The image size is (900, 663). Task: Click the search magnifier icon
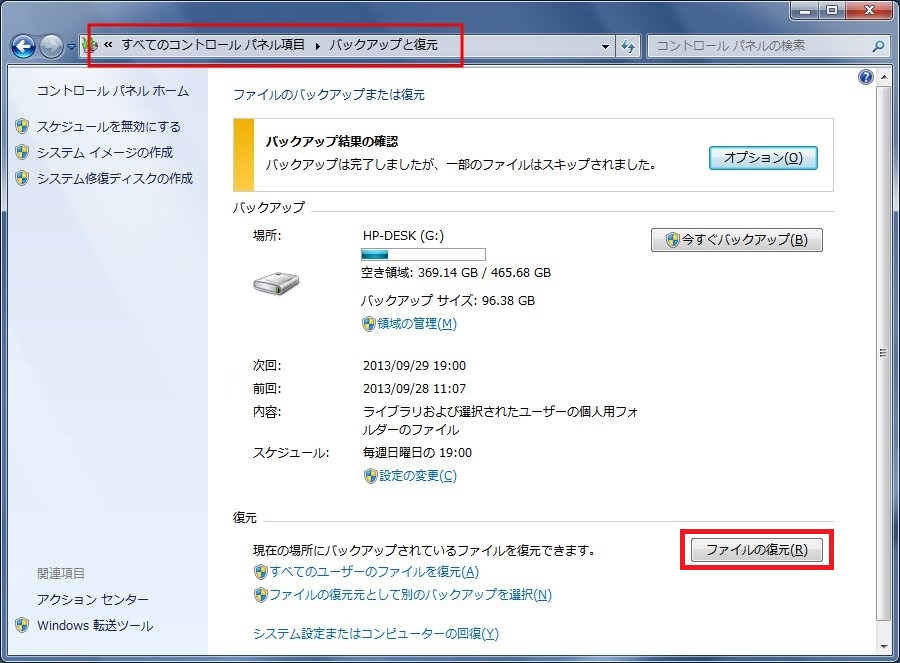878,46
